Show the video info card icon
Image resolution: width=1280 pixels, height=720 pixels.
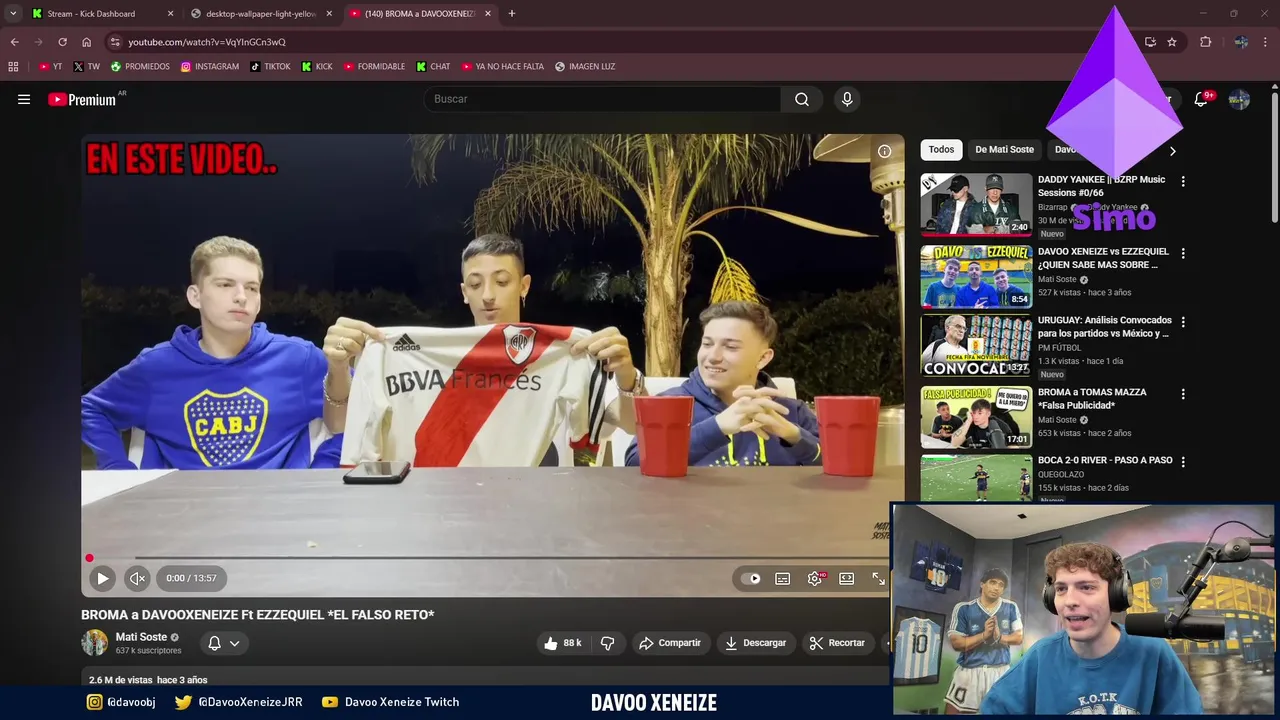pyautogui.click(x=884, y=151)
